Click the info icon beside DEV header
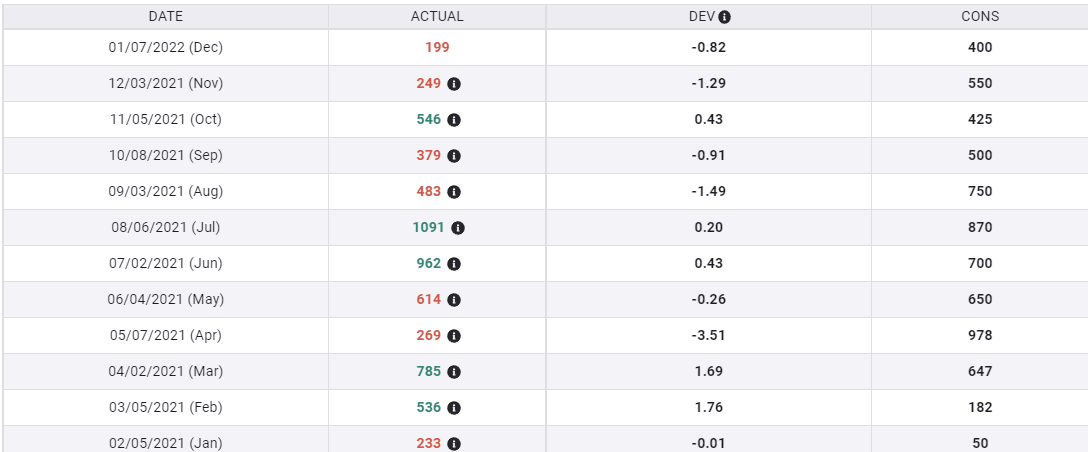1088x452 pixels. [x=725, y=17]
